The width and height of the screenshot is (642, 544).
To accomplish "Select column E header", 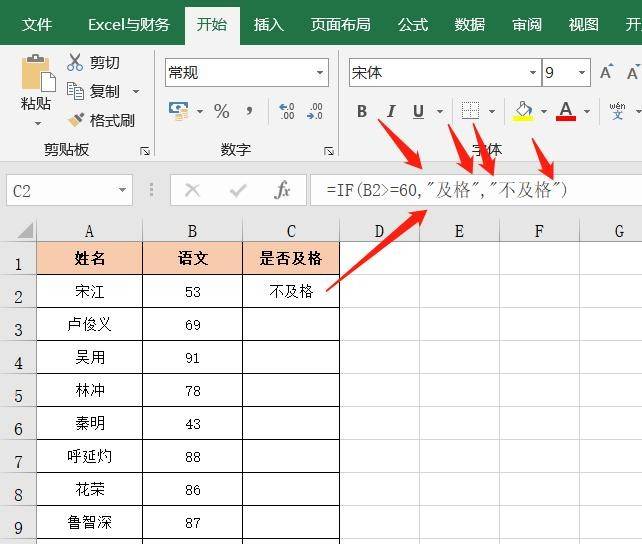I will click(459, 231).
